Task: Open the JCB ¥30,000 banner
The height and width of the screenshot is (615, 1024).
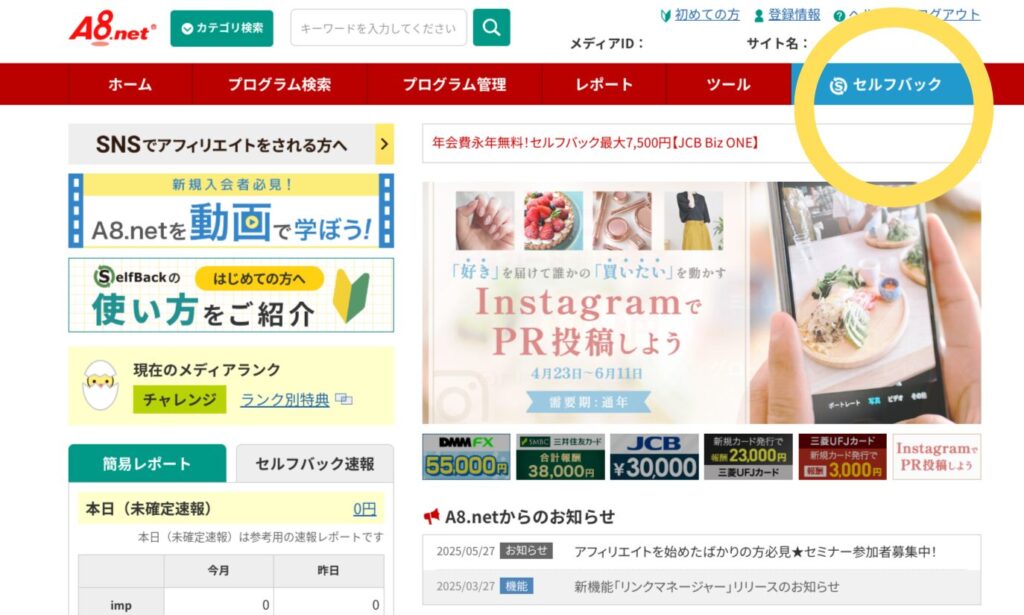Action: tap(654, 457)
